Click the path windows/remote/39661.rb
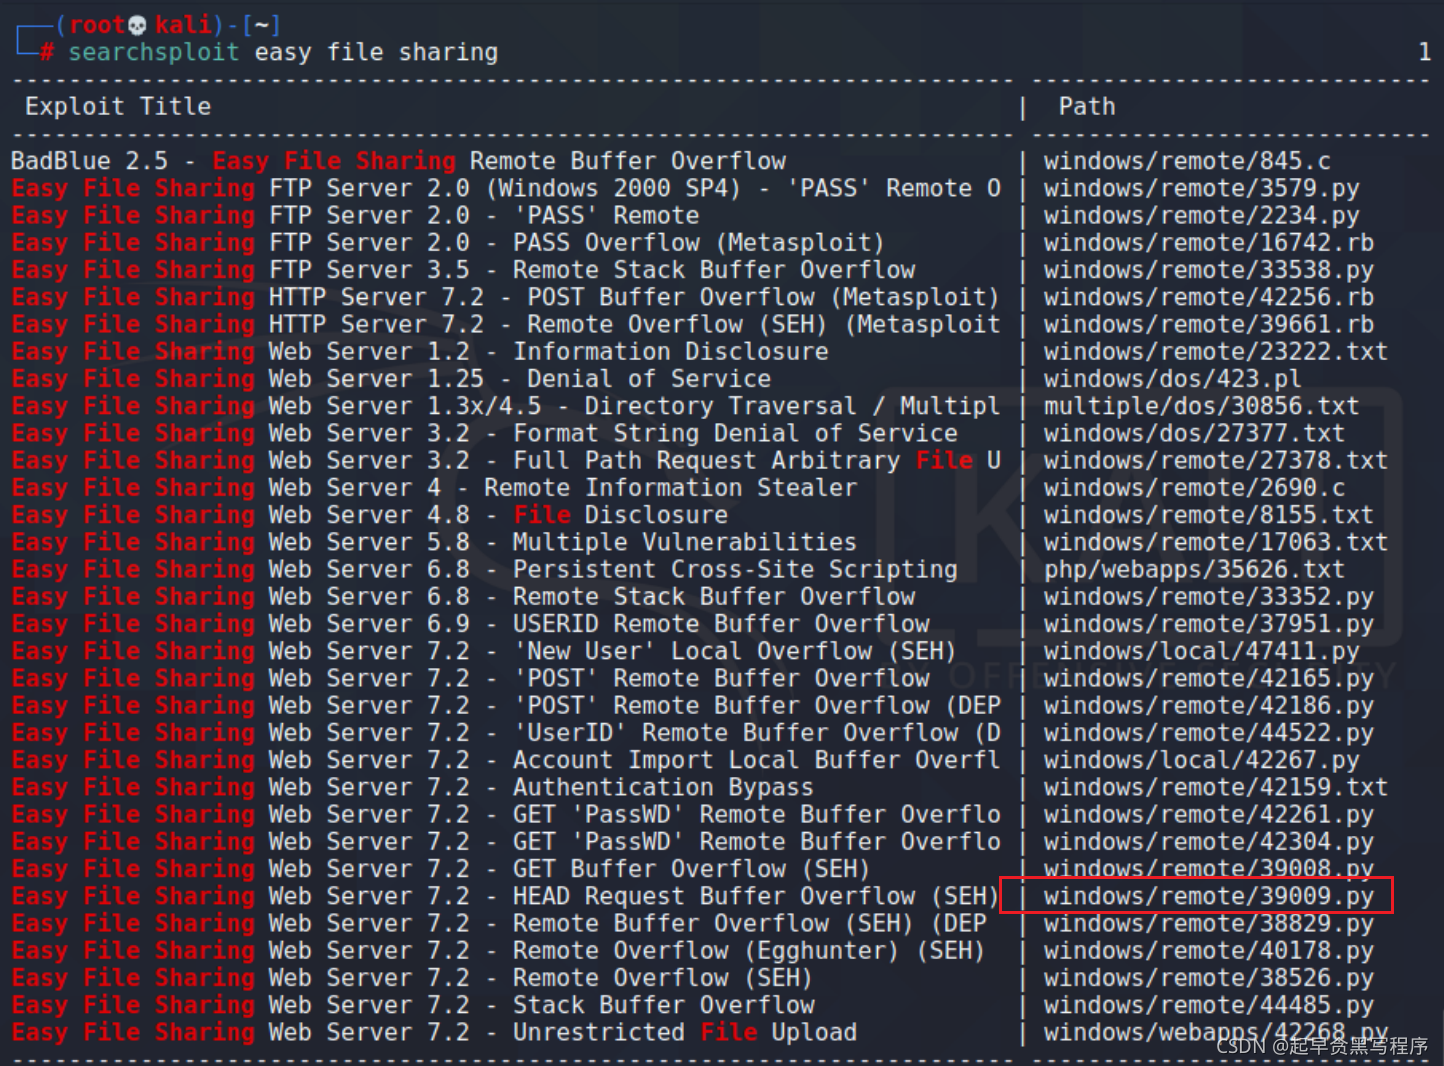 coord(1208,324)
